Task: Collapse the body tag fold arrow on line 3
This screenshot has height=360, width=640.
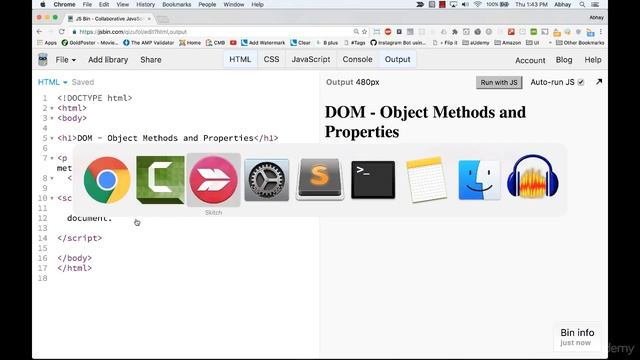Action: tap(52, 118)
